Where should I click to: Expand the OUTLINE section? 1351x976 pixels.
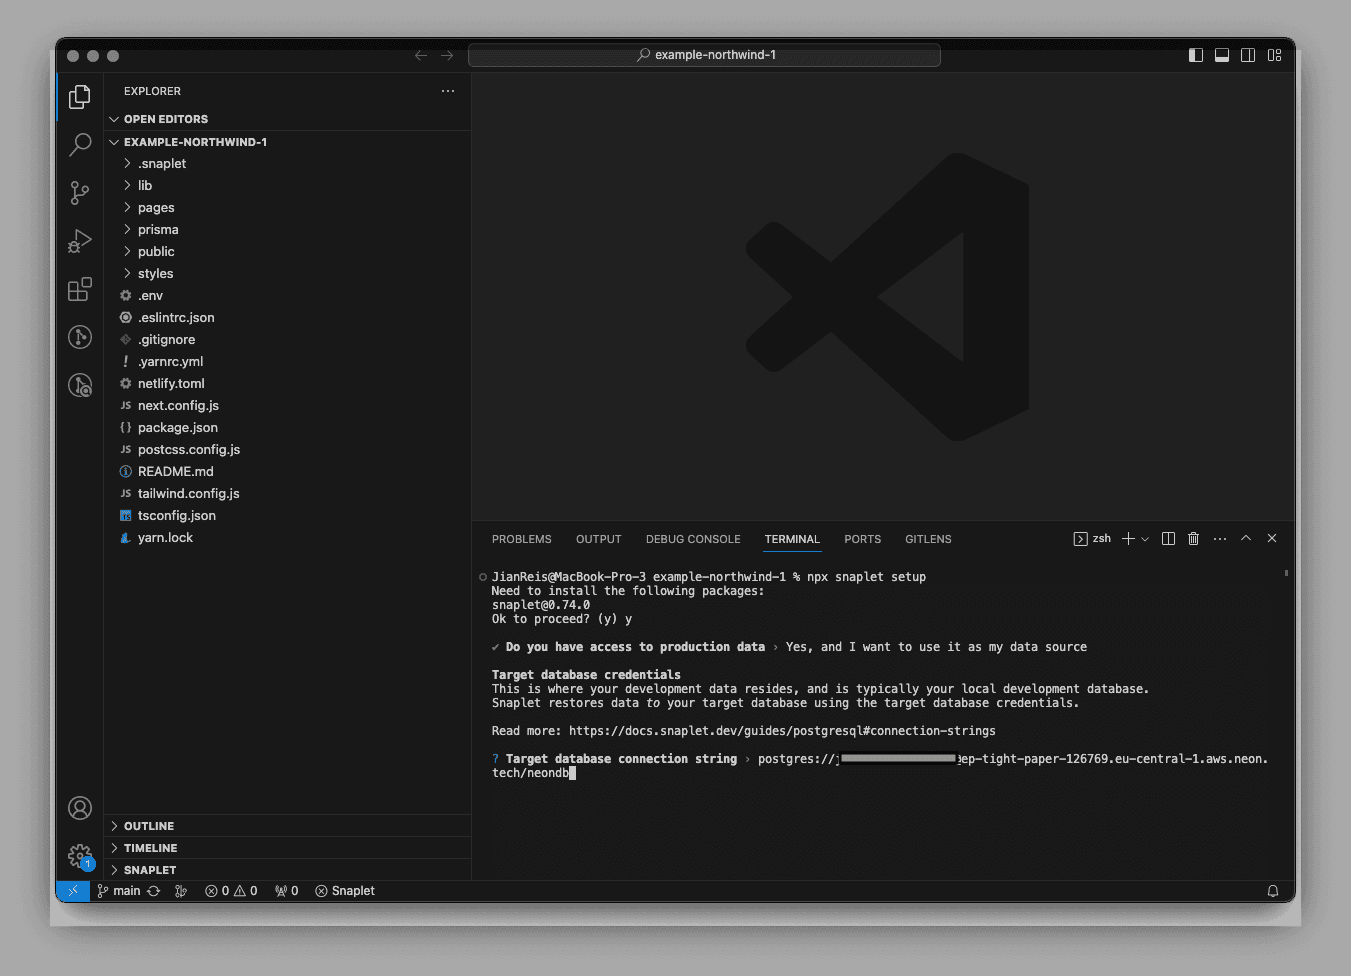click(149, 826)
